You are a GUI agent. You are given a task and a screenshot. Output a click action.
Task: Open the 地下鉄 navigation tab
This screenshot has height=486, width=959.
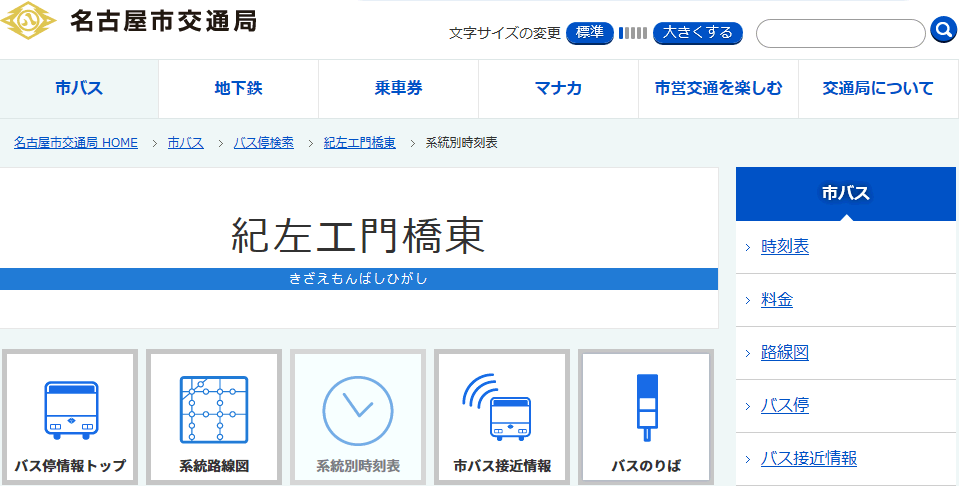point(238,88)
